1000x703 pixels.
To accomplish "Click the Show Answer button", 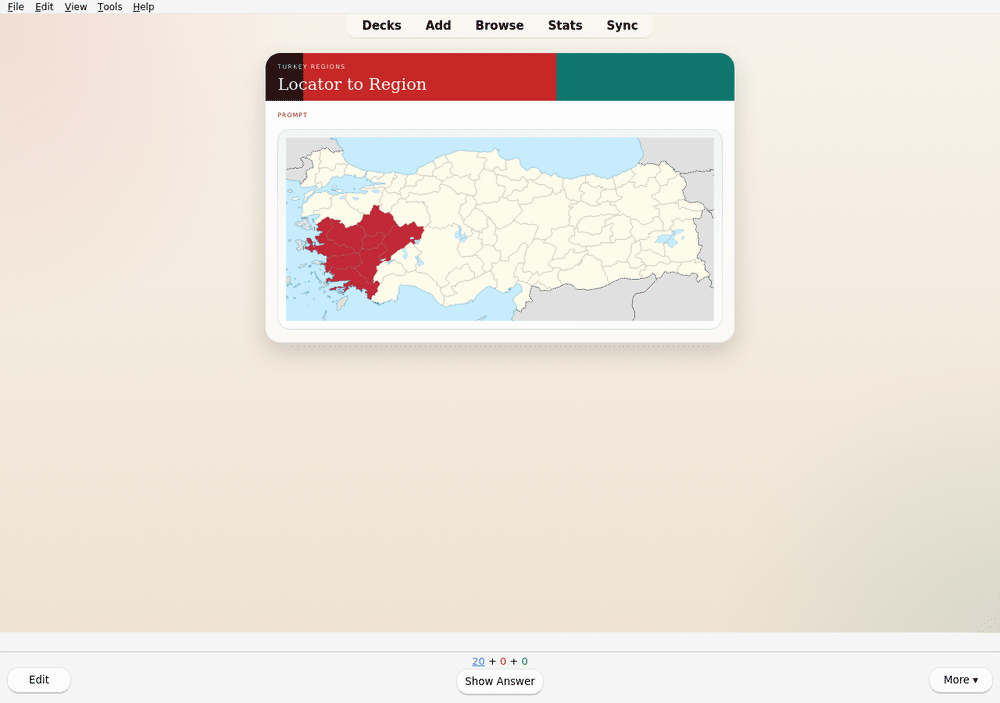I will (x=500, y=681).
